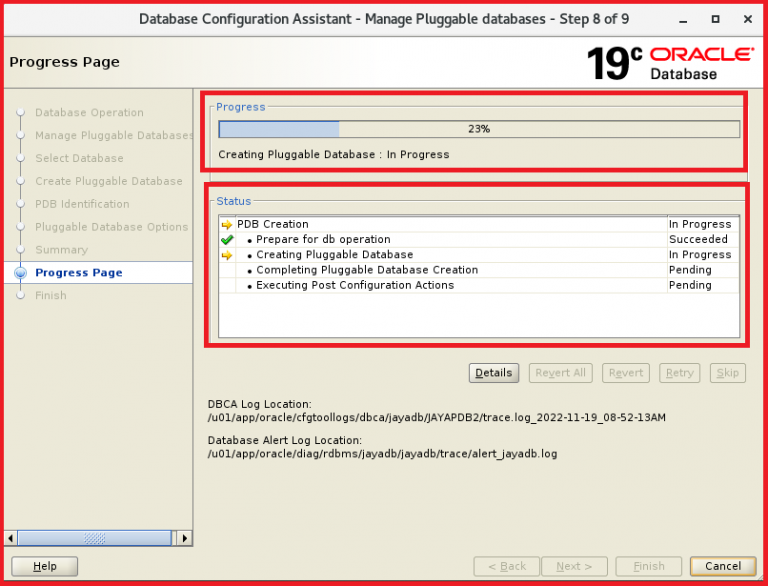The height and width of the screenshot is (586, 768).
Task: Select the Completing Pluggable Database Creation row
Action: click(366, 270)
